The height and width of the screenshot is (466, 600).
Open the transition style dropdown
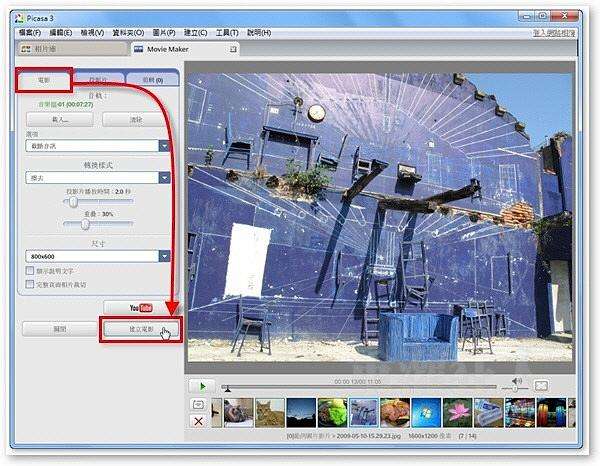tap(165, 178)
